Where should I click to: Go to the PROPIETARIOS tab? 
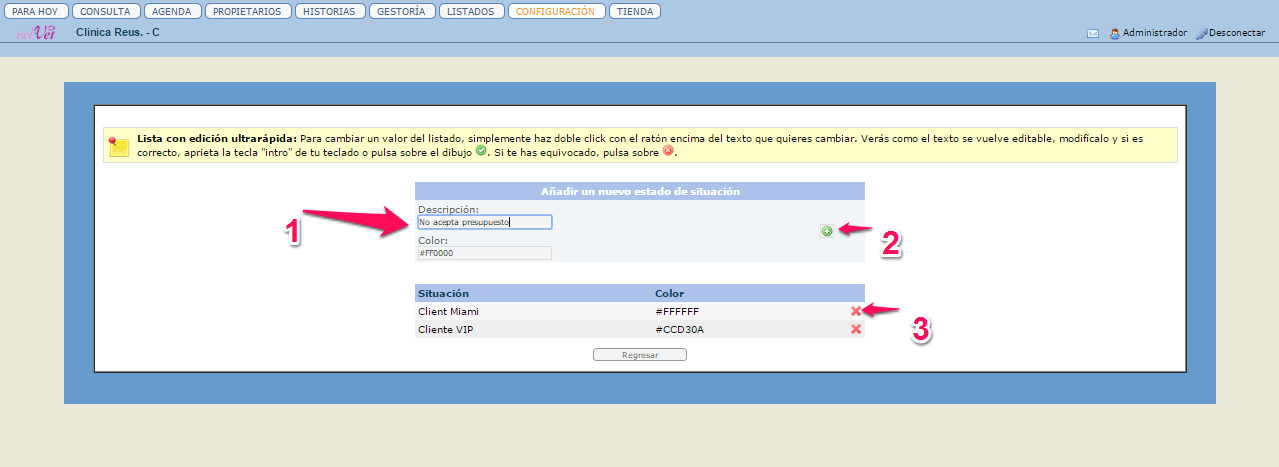[x=249, y=12]
